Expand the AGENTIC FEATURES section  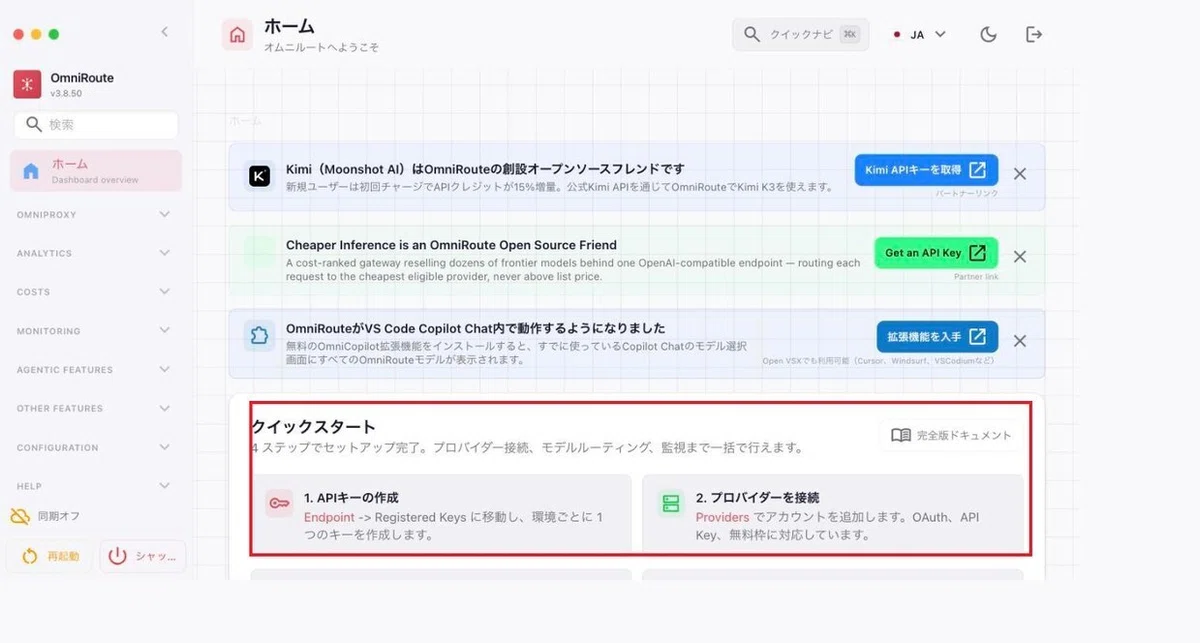(93, 370)
